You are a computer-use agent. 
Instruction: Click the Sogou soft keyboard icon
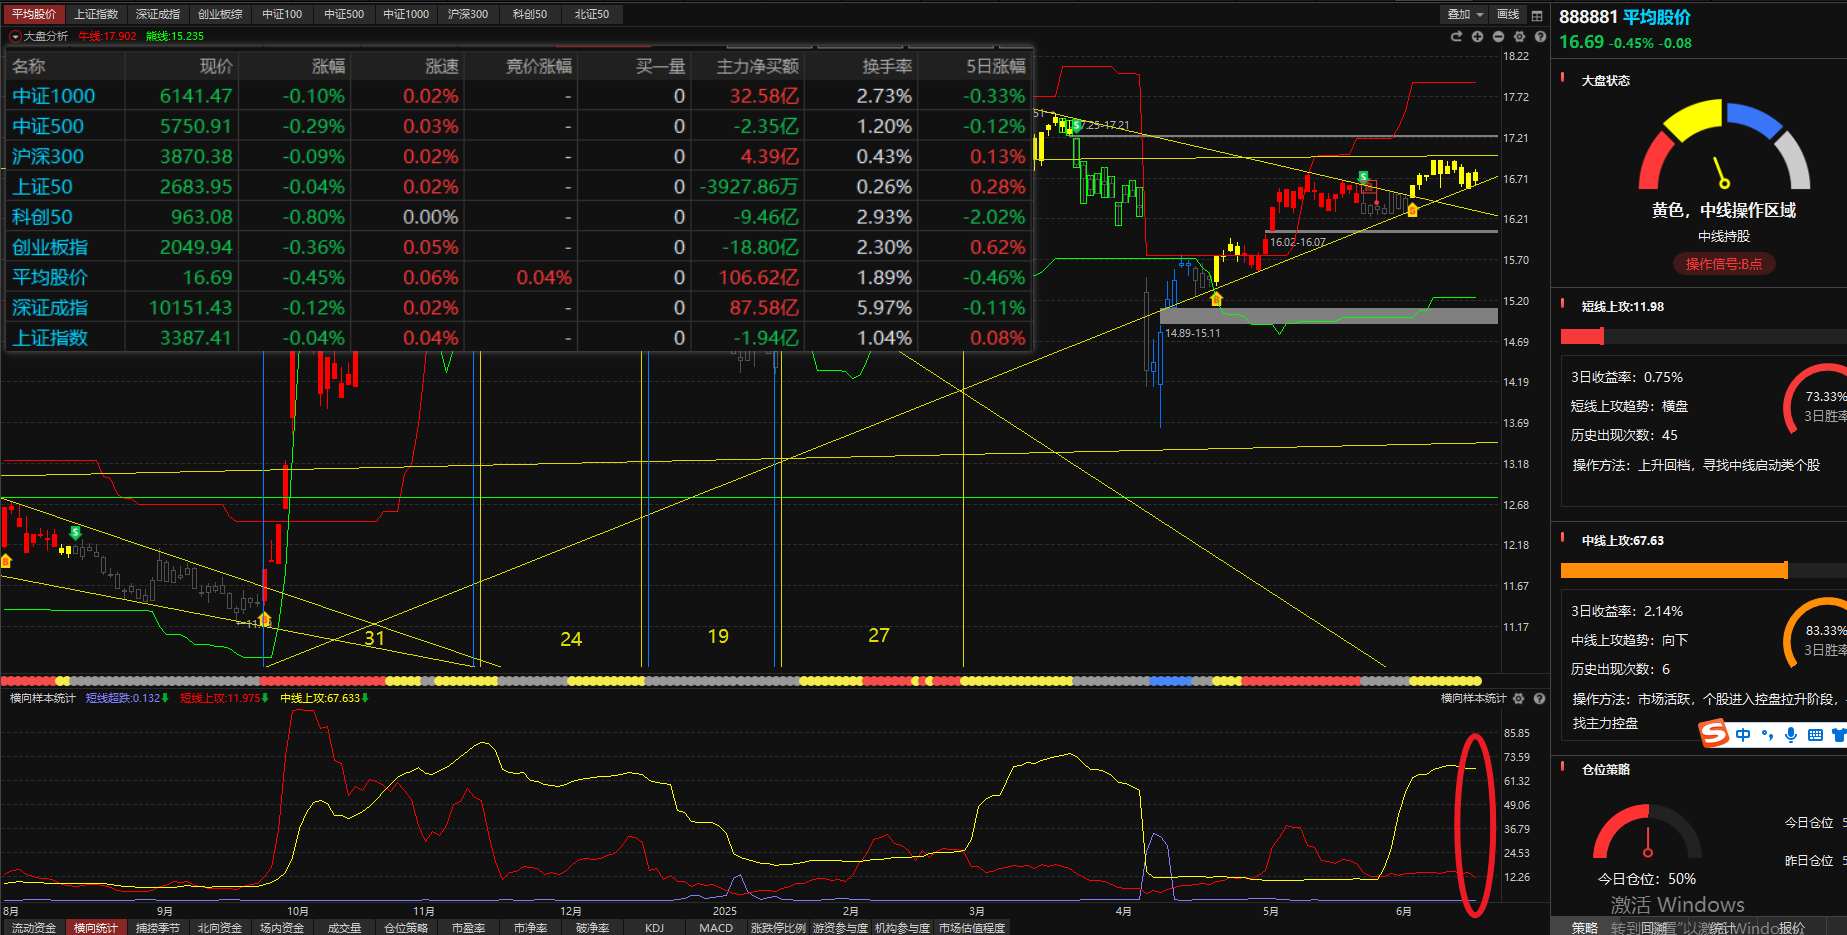click(1815, 735)
